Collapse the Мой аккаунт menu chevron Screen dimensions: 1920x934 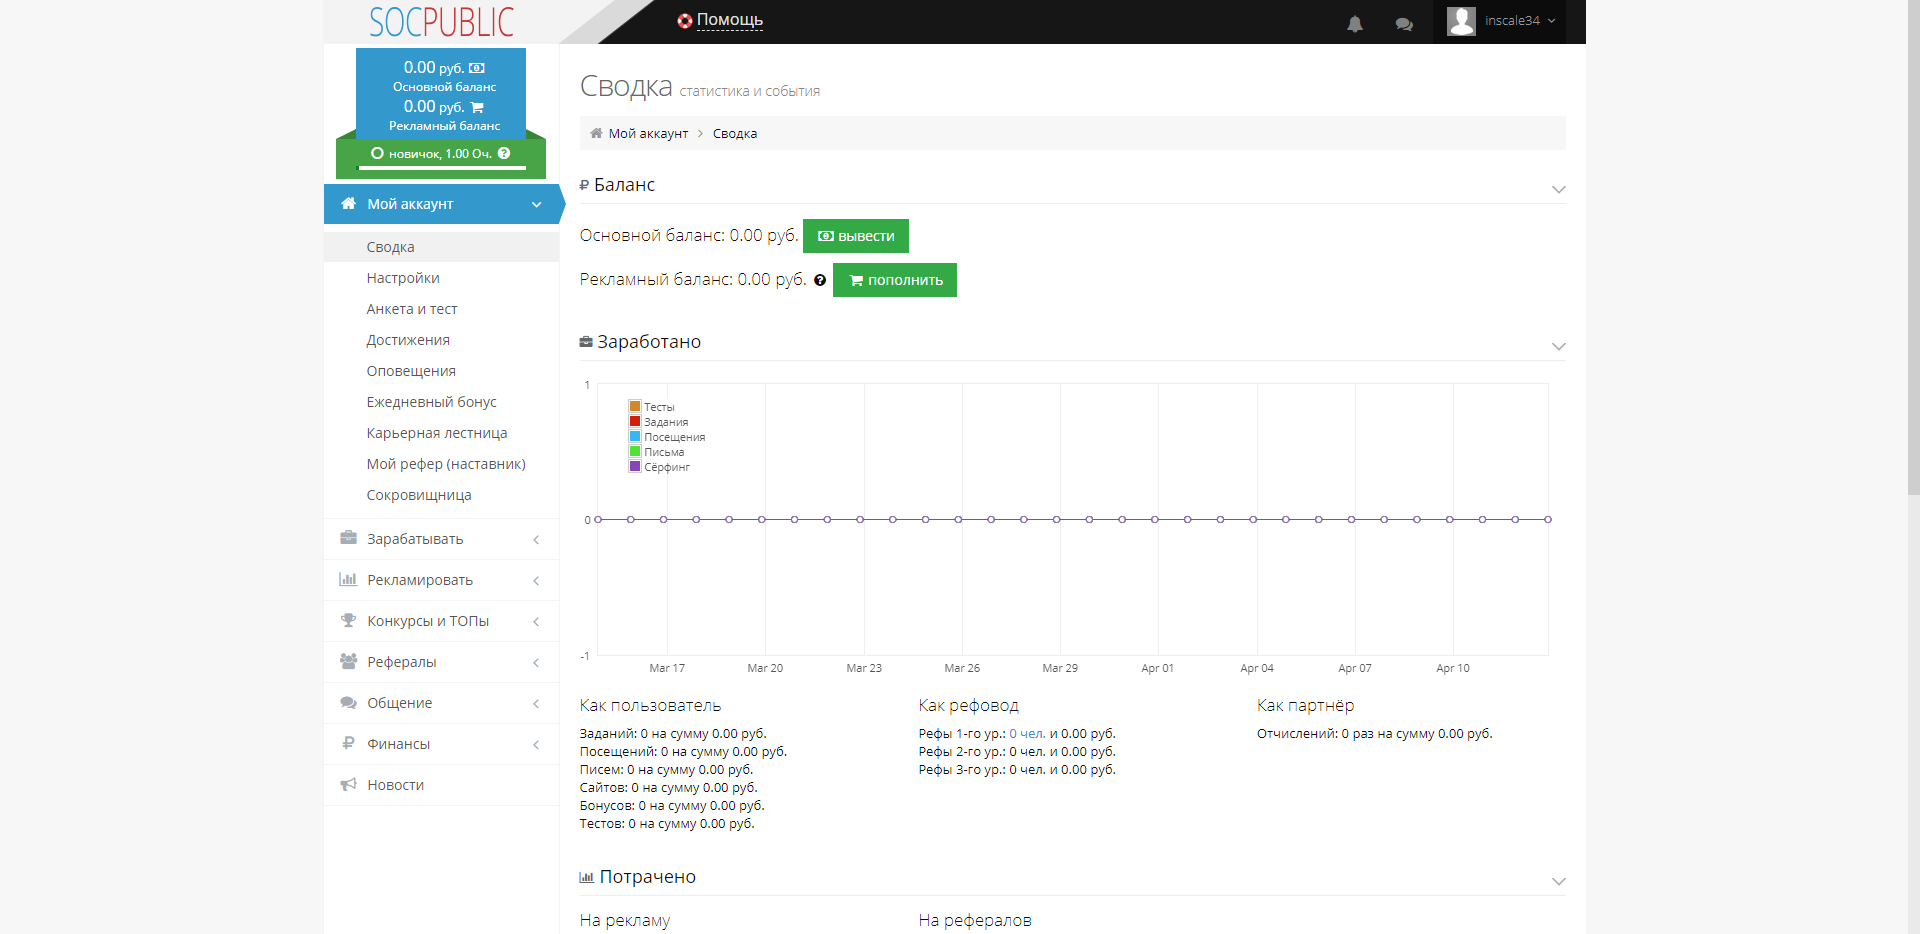click(x=537, y=204)
